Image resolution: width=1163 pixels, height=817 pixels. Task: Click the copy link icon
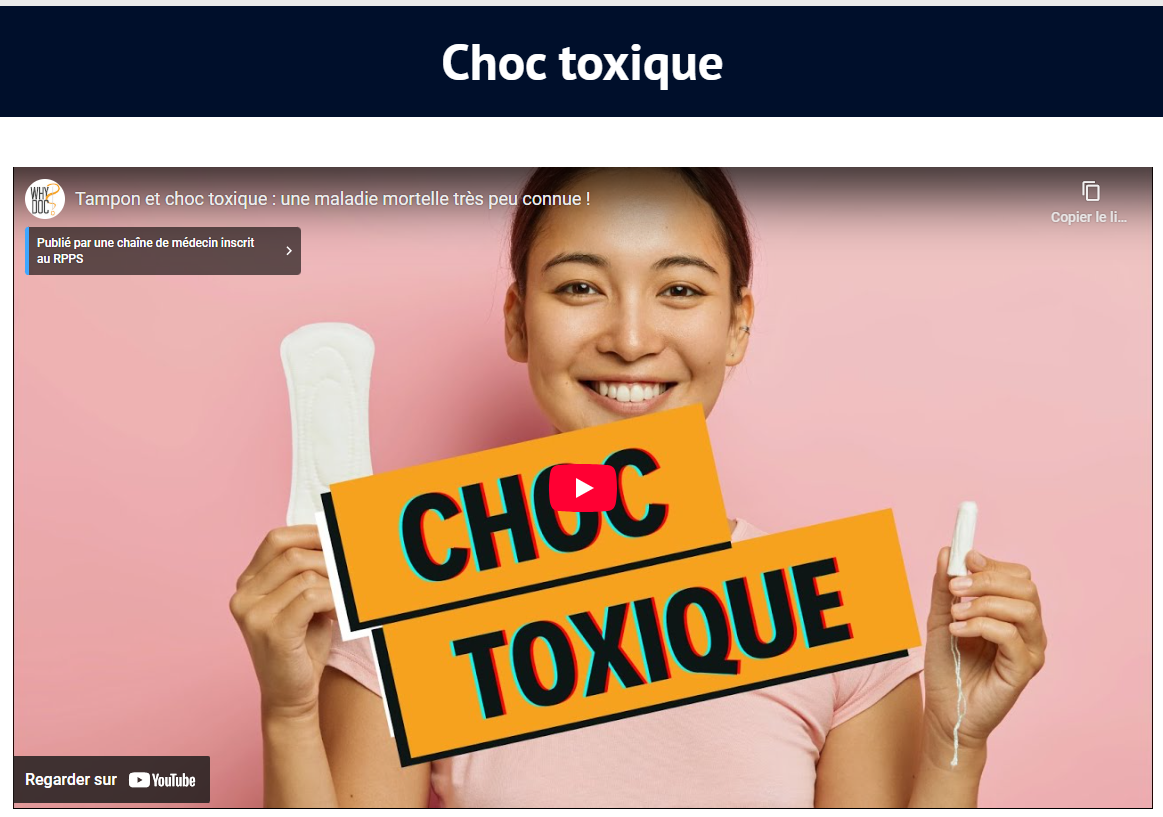(x=1090, y=191)
